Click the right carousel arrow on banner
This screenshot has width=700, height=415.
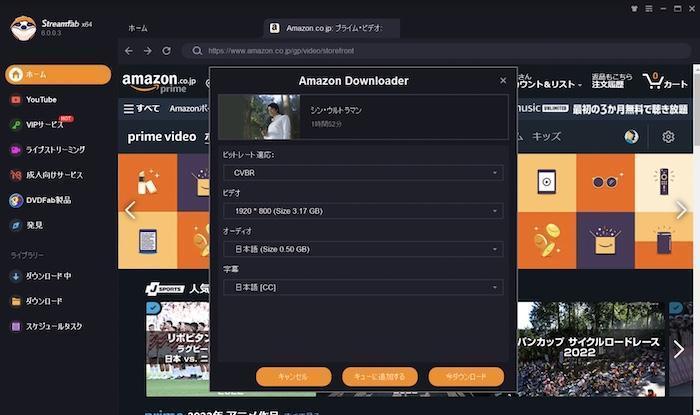(x=681, y=210)
